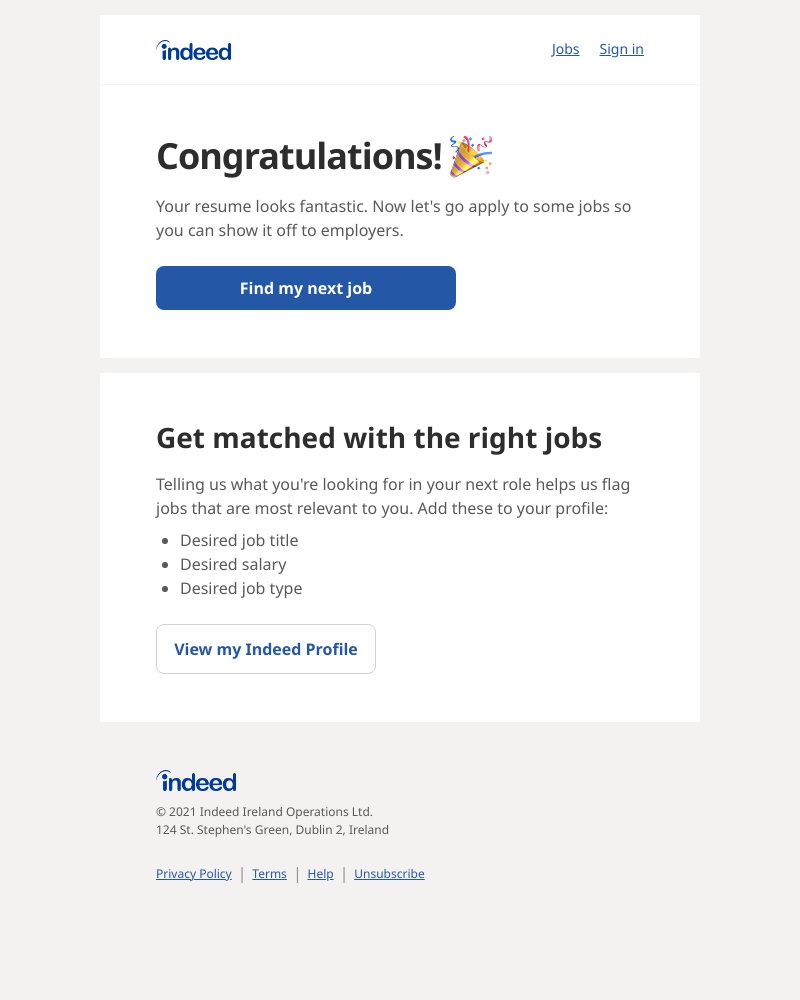This screenshot has width=800, height=1000.
Task: Click the party popper emoji
Action: 470,156
